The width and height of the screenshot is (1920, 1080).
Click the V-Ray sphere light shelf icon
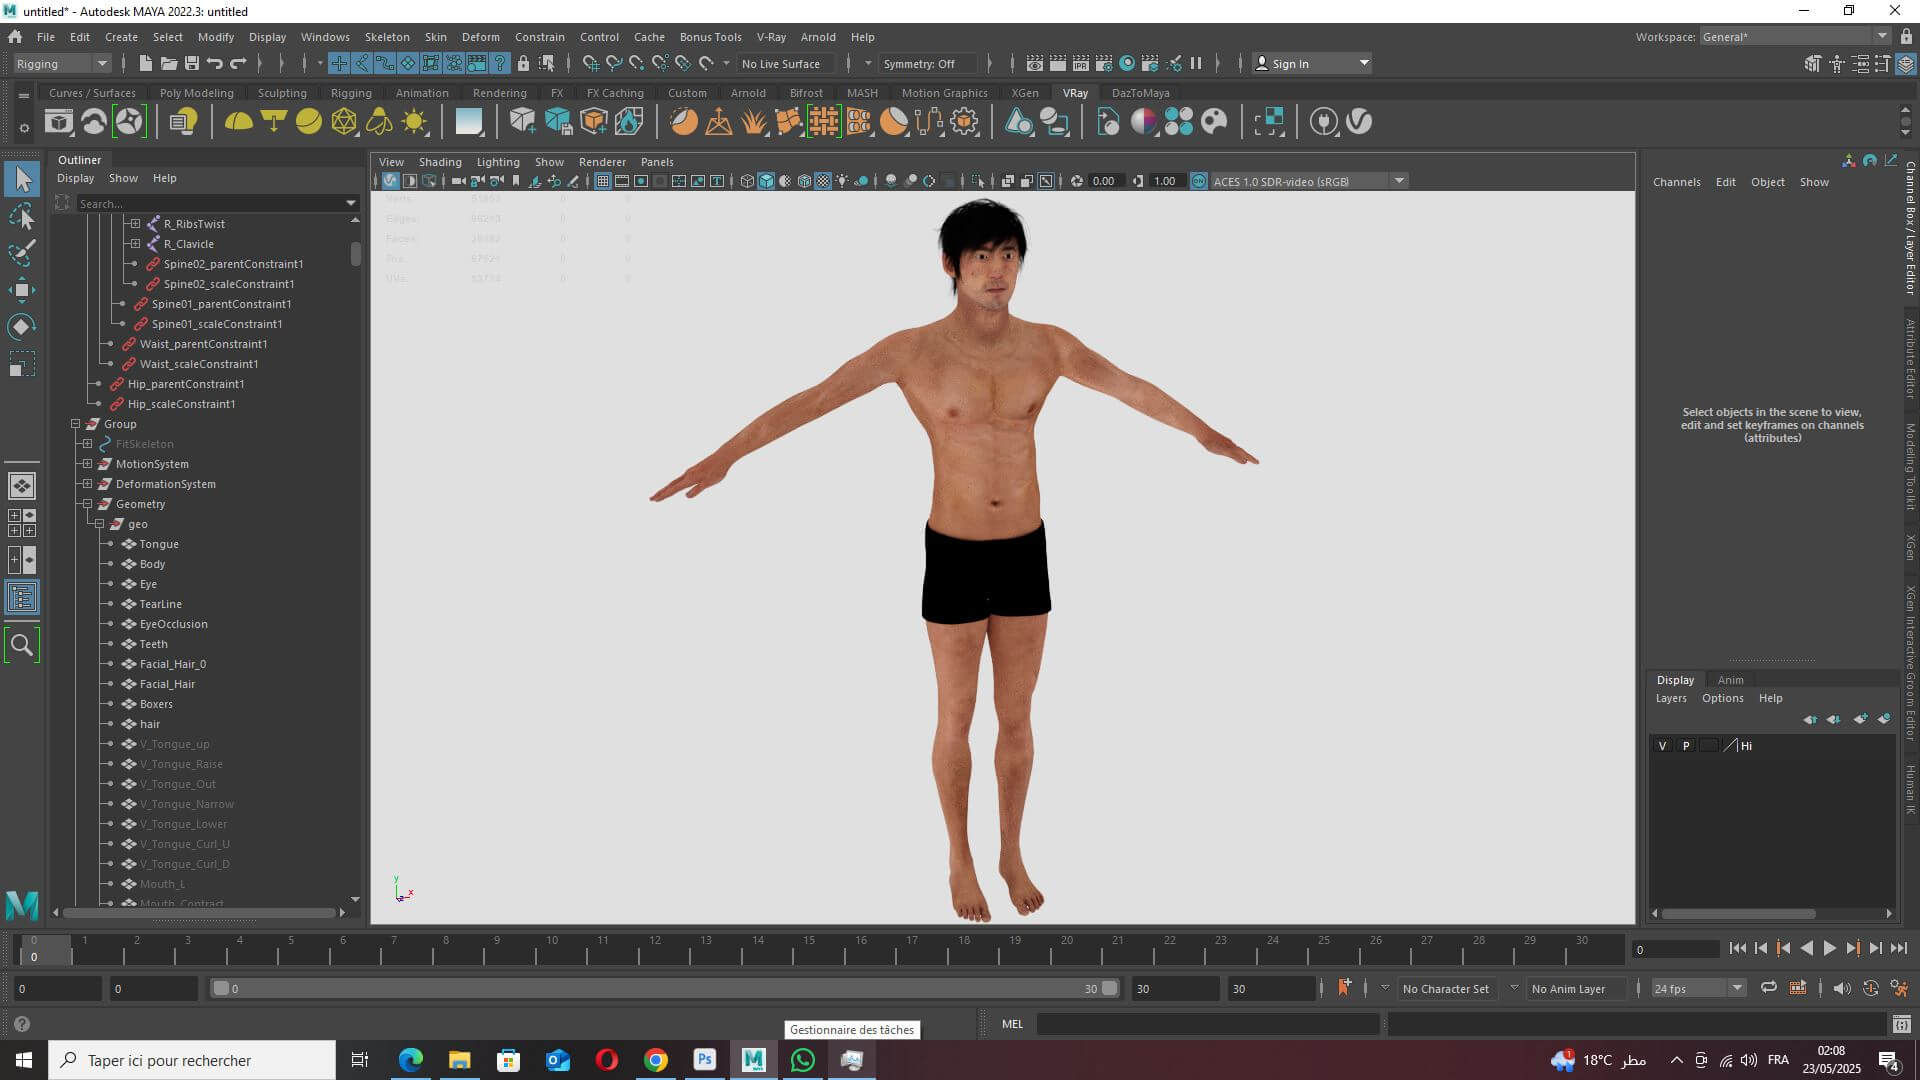(309, 122)
